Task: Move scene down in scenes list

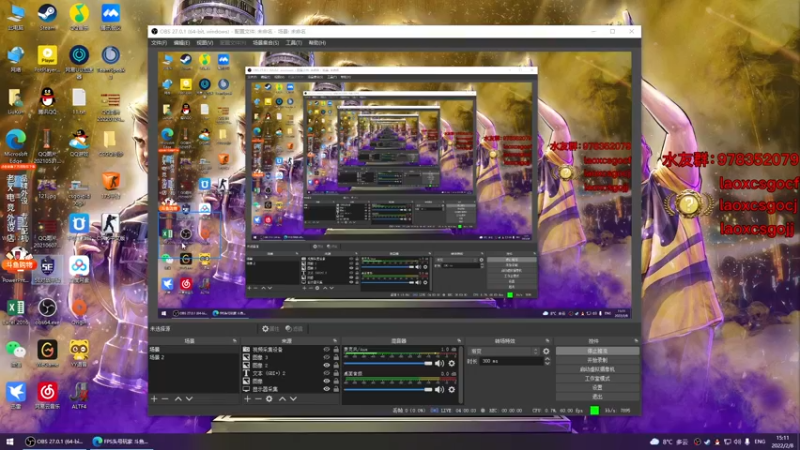Action: 189,399
